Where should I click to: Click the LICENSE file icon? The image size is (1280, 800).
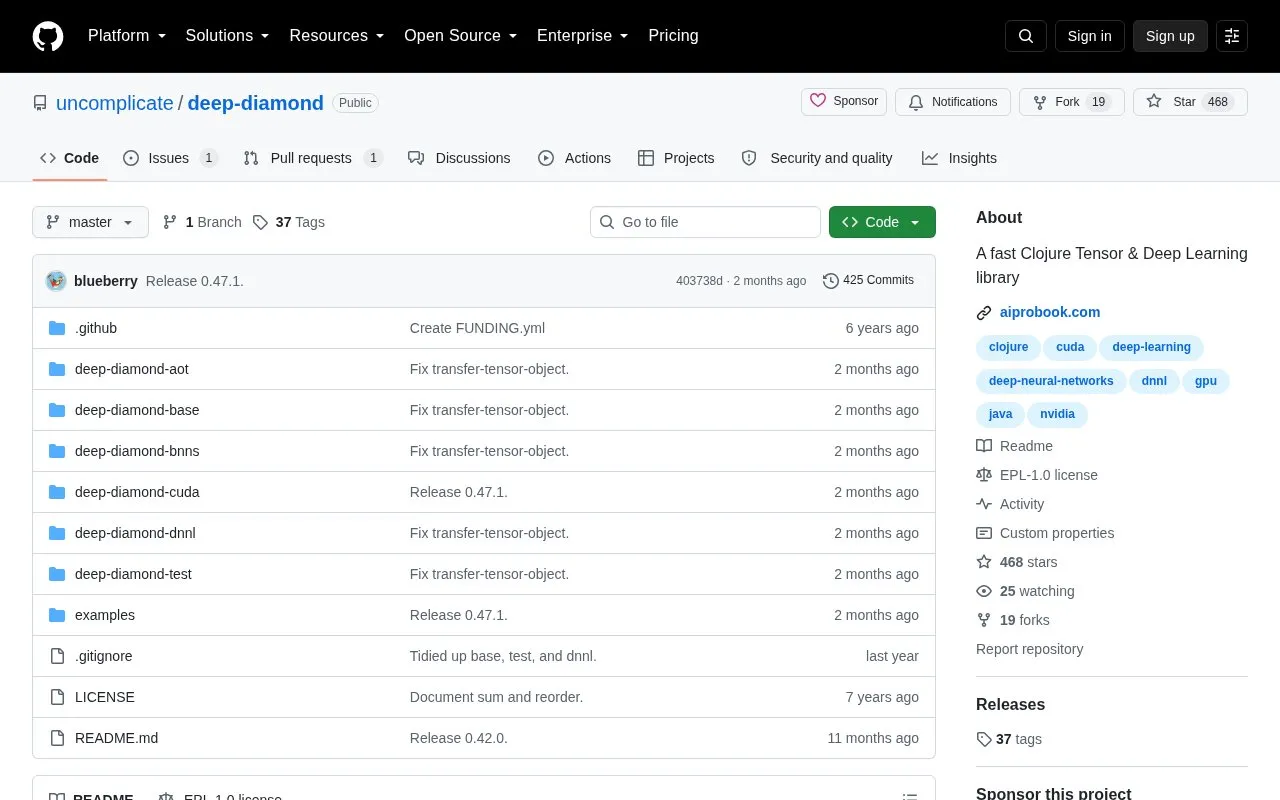(57, 697)
